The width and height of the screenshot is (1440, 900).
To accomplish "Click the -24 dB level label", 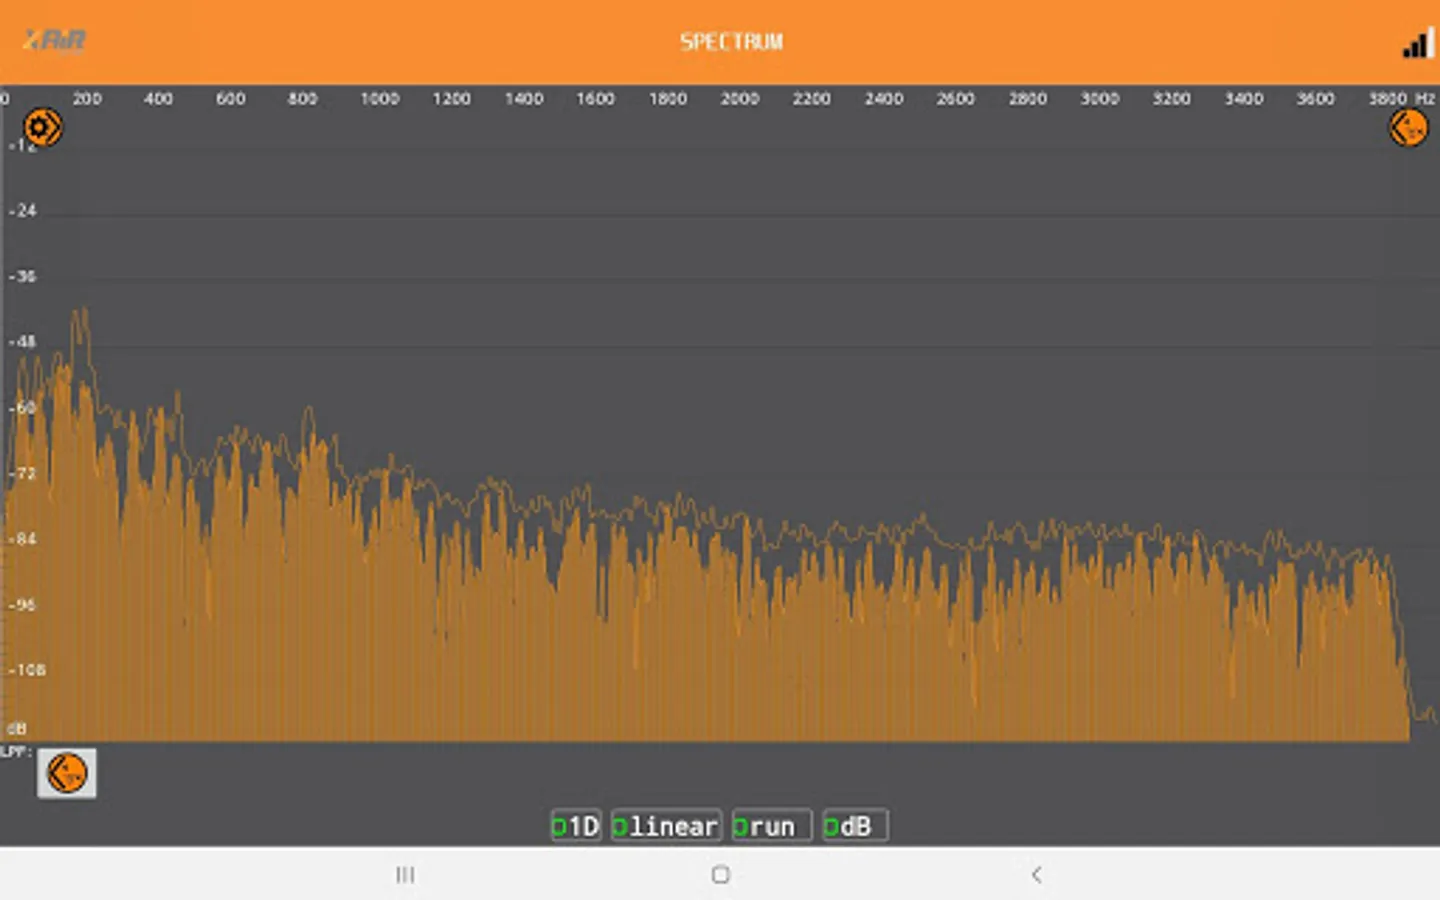I will pos(23,210).
